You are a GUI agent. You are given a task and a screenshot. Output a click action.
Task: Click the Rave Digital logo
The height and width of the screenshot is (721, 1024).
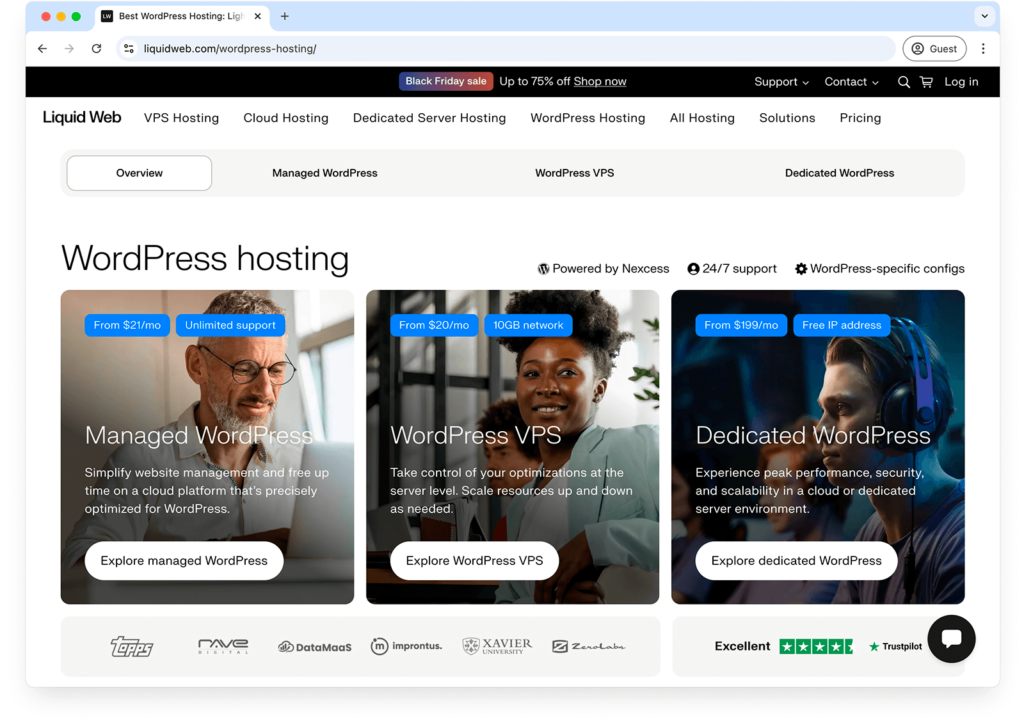(223, 646)
